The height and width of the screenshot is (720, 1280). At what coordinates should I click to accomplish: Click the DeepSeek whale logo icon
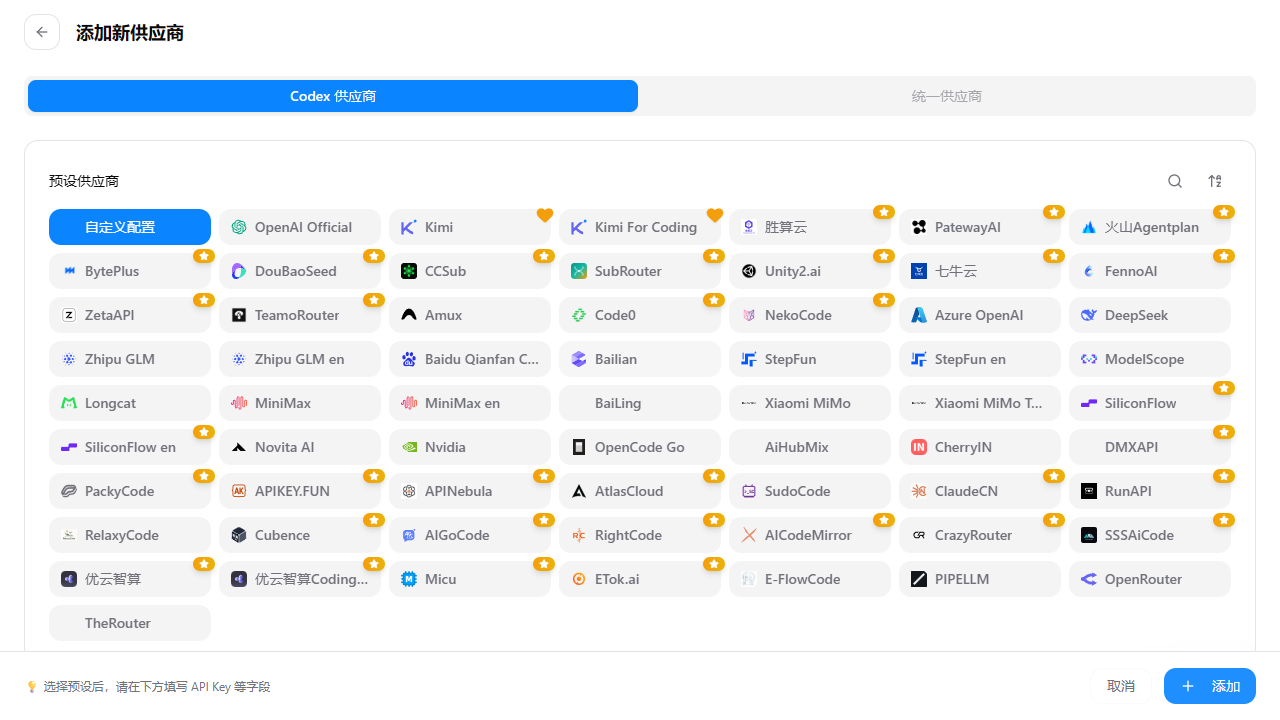point(1089,315)
